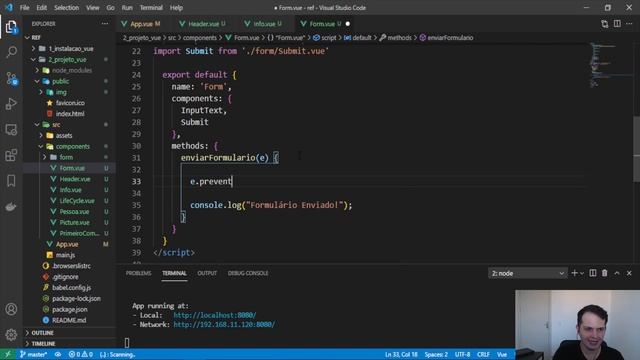
Task: Open changes compare icon in editor toolbar
Action: point(604,24)
